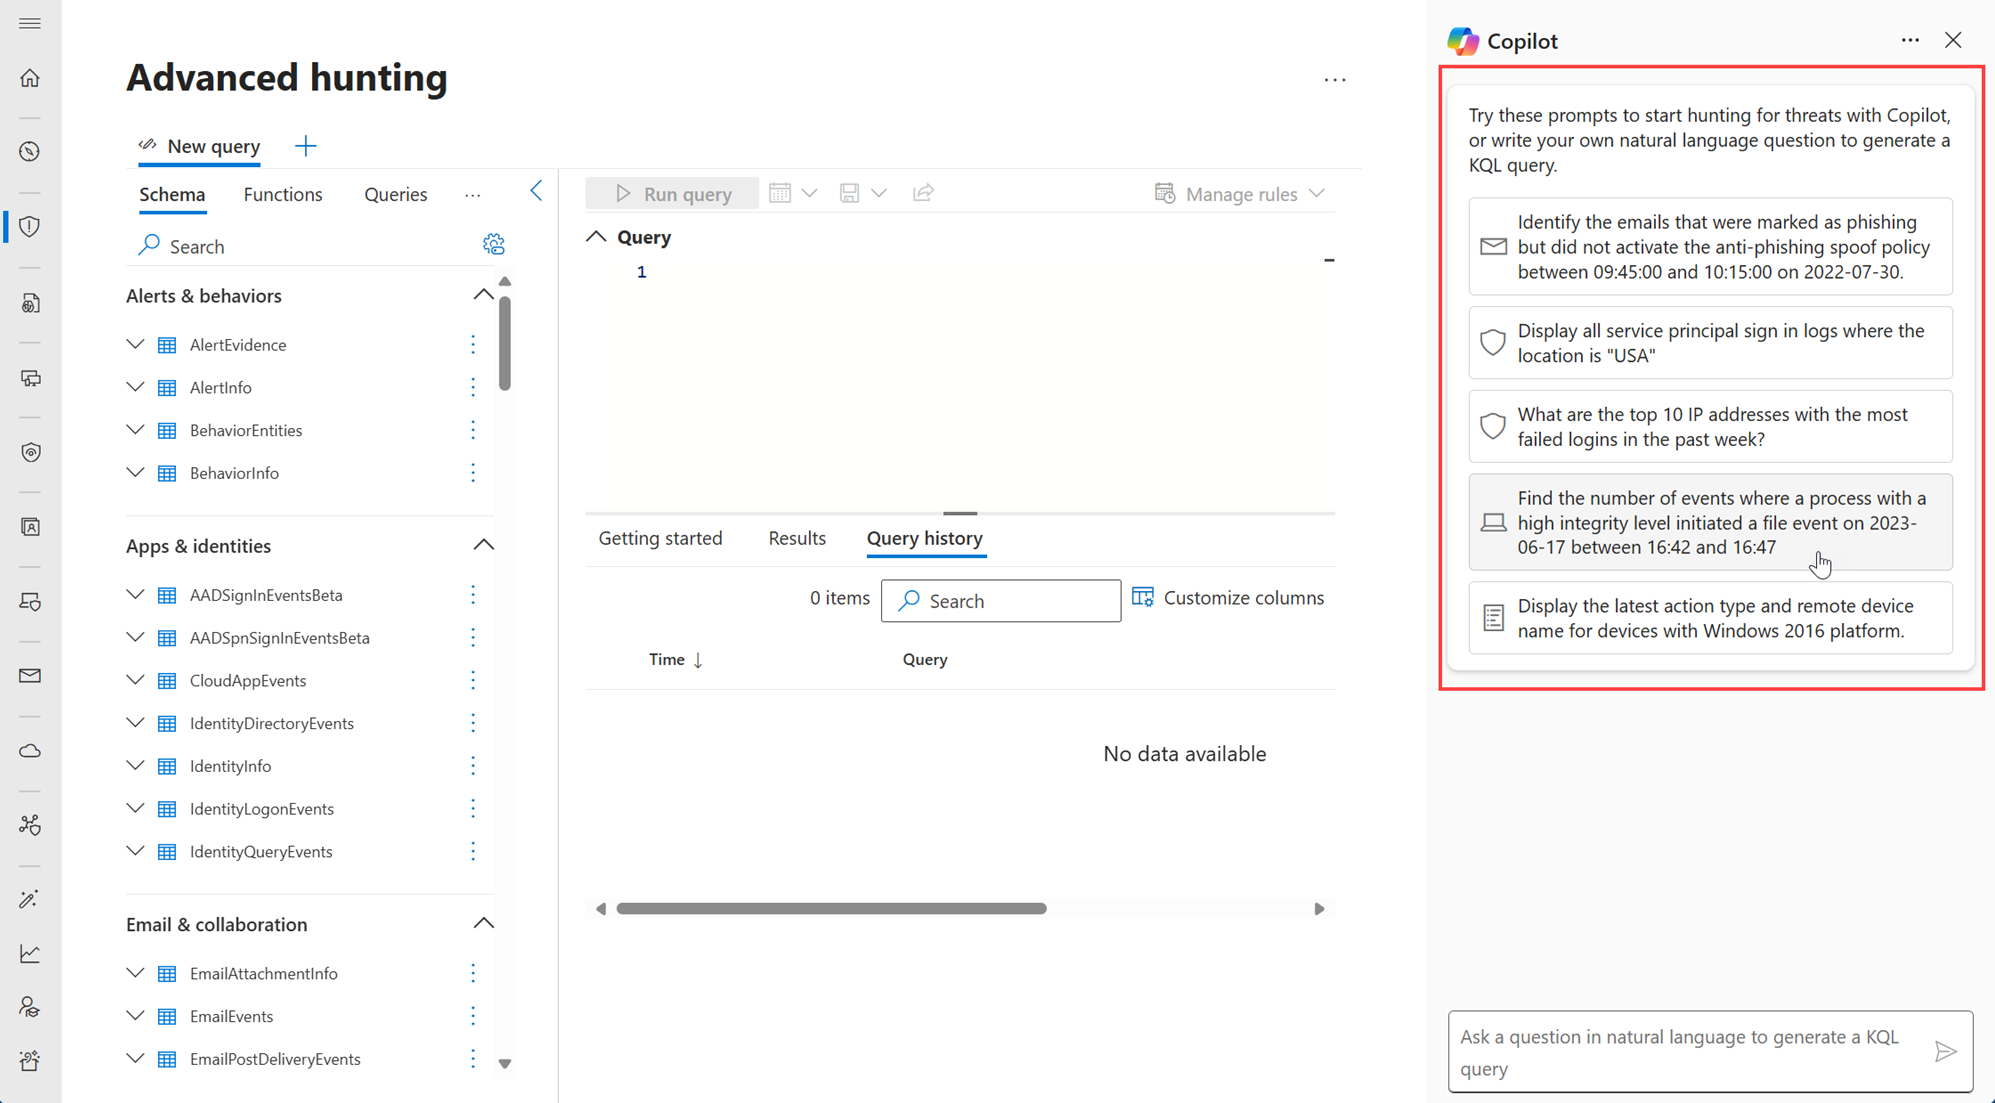Open the cloud apps icon in sidebar
Screen dimensions: 1995x1103
pos(30,751)
